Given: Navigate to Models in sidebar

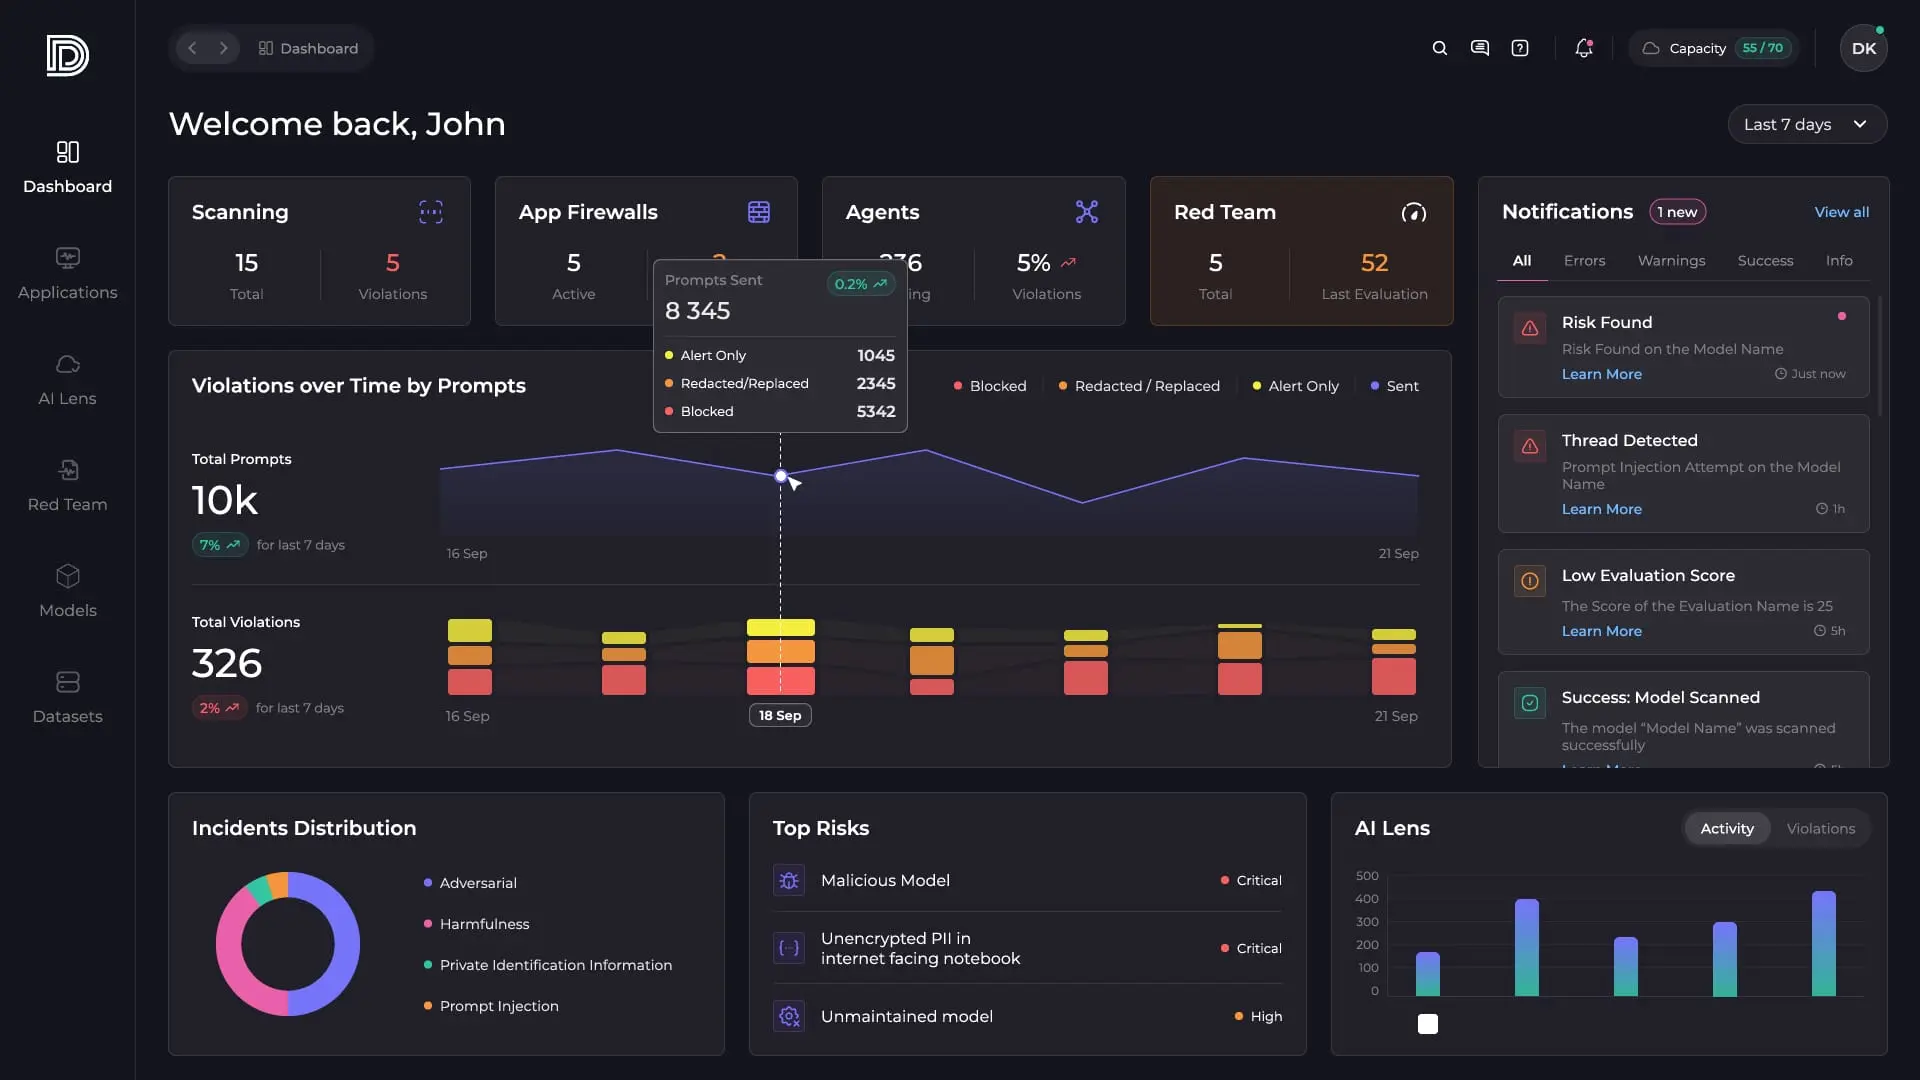Looking at the screenshot, I should pyautogui.click(x=67, y=591).
